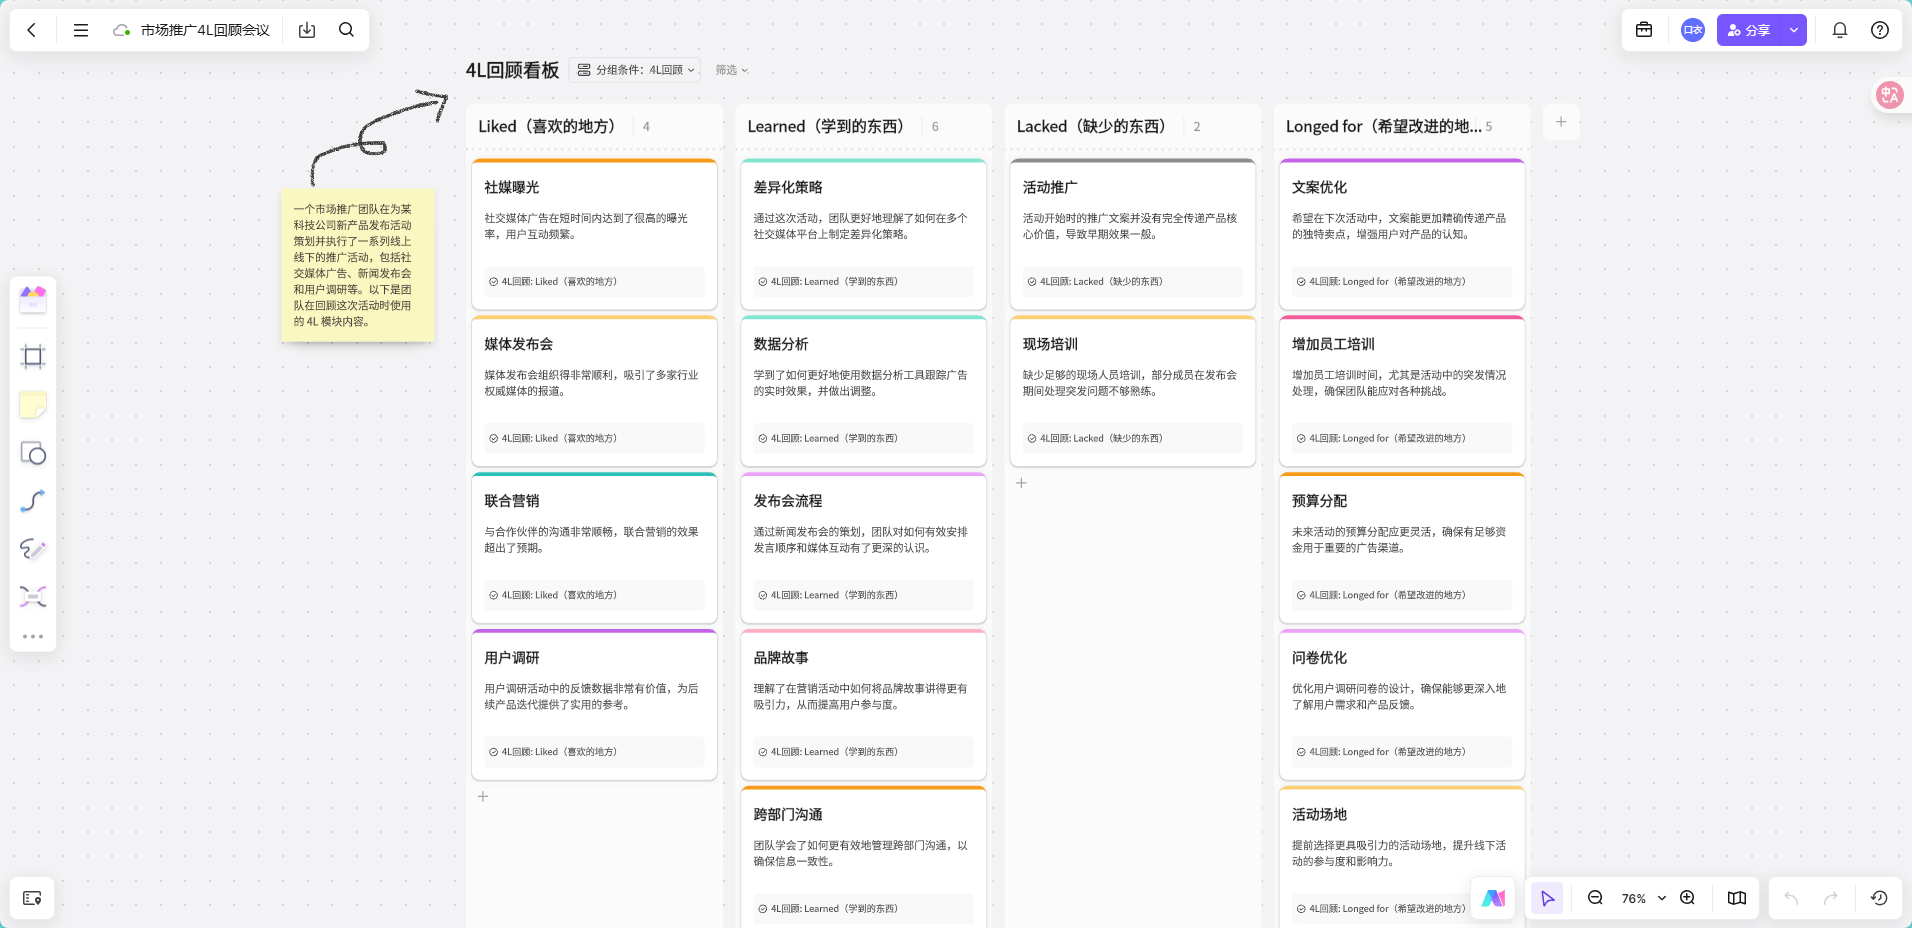
Task: Select the frame tool
Action: point(33,356)
